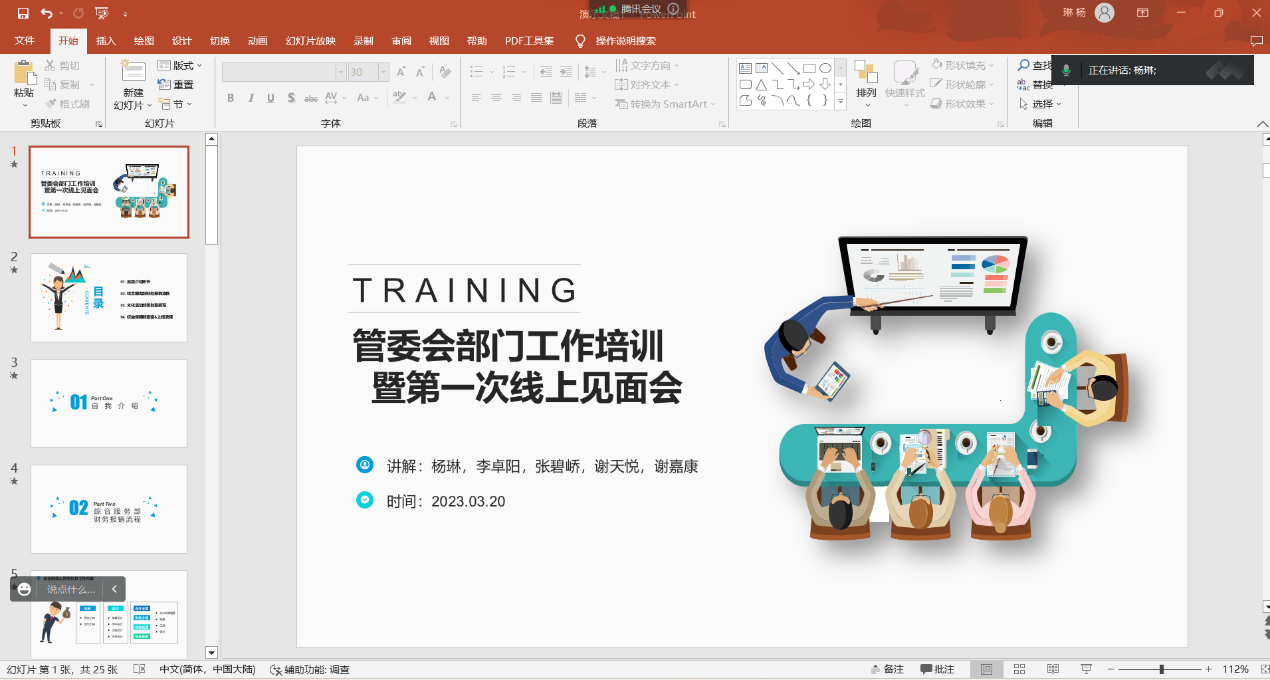Screen dimensions: 1270x680
Task: Open the 插入 ribbon tab
Action: click(106, 41)
